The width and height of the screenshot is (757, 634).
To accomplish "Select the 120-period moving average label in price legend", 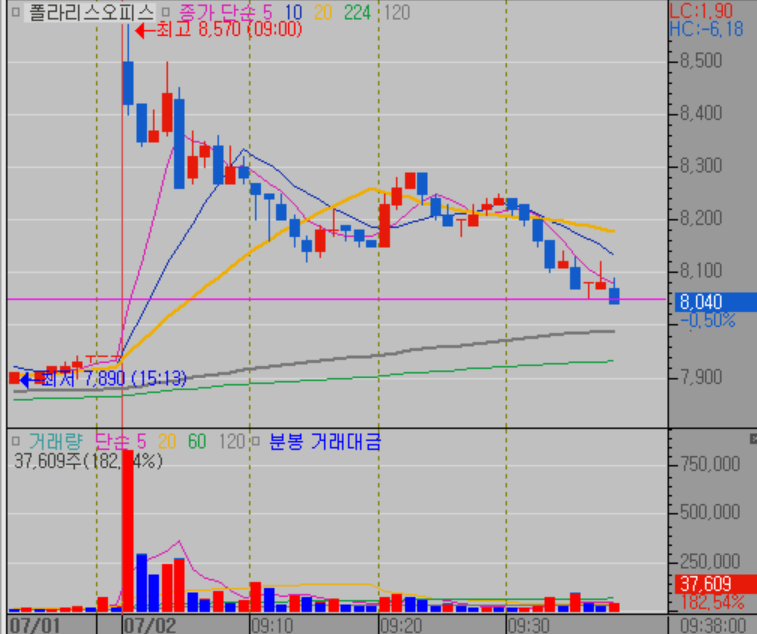I will pos(397,13).
